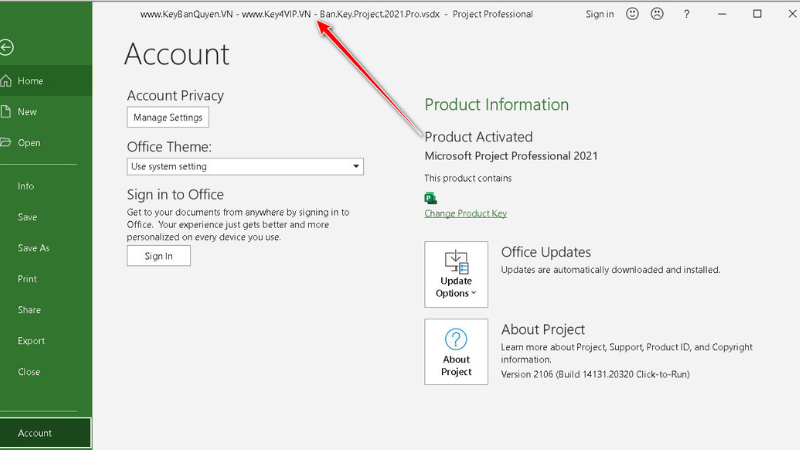
Task: Click the Change Product Key link
Action: (465, 213)
